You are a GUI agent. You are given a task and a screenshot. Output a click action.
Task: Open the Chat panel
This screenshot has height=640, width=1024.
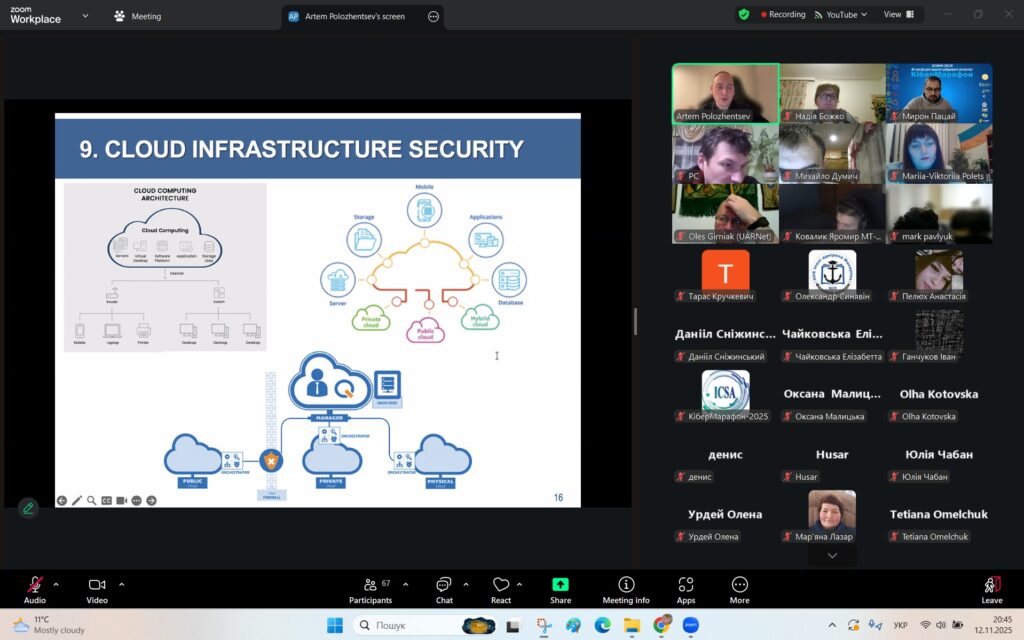pos(444,589)
